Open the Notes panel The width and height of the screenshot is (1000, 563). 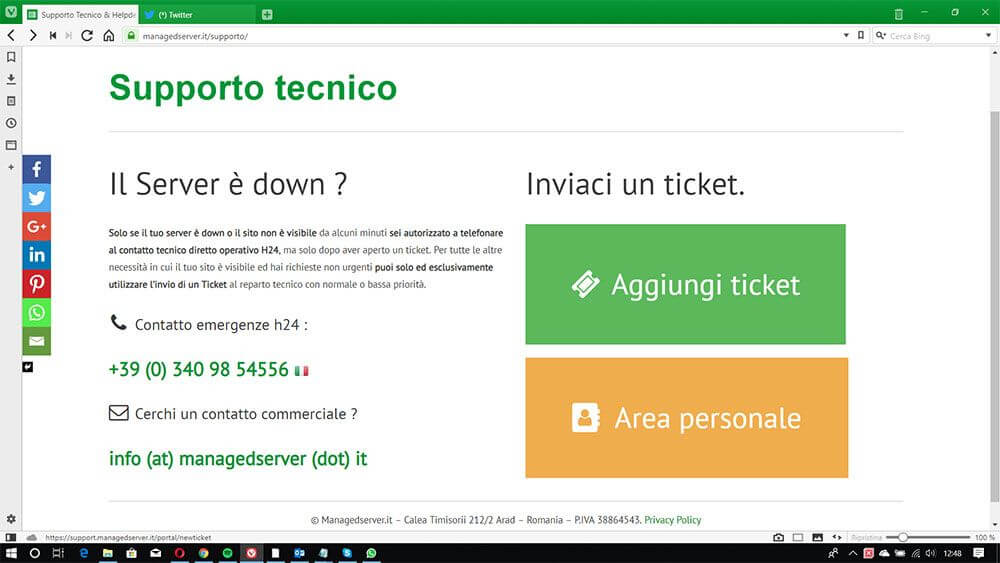[11, 101]
